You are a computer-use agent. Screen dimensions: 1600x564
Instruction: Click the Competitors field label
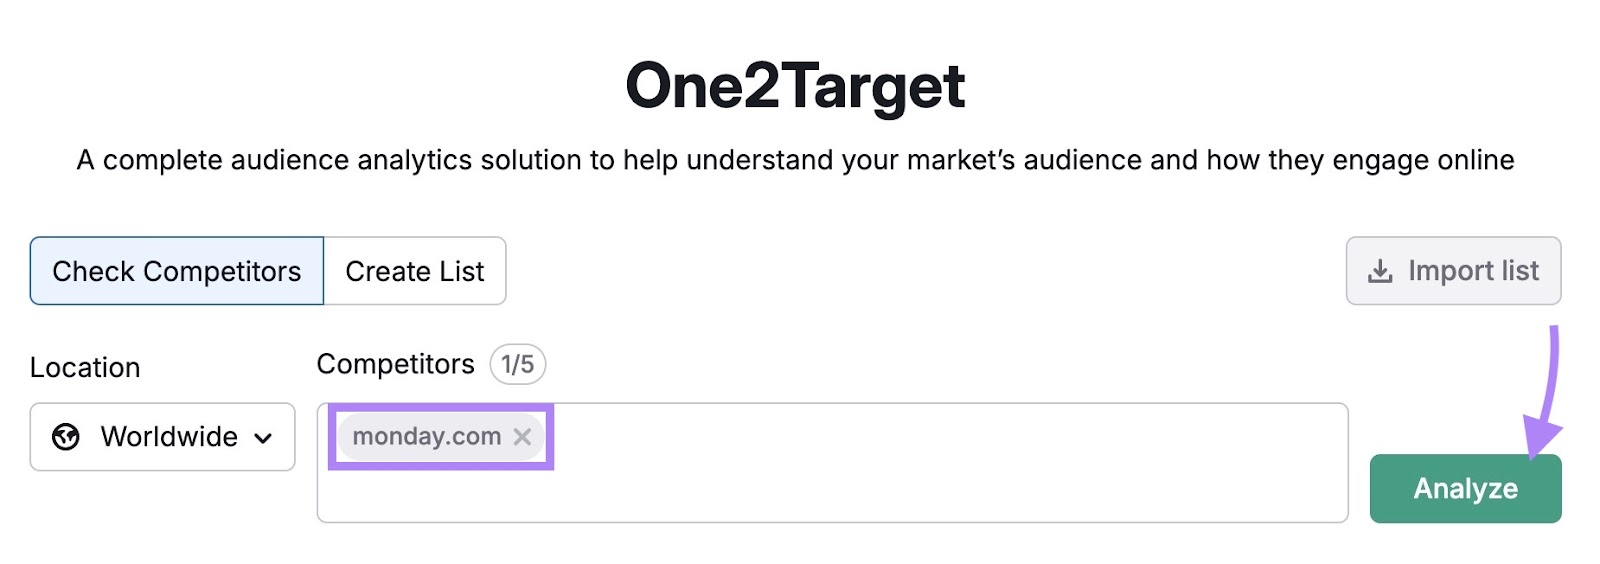(395, 364)
